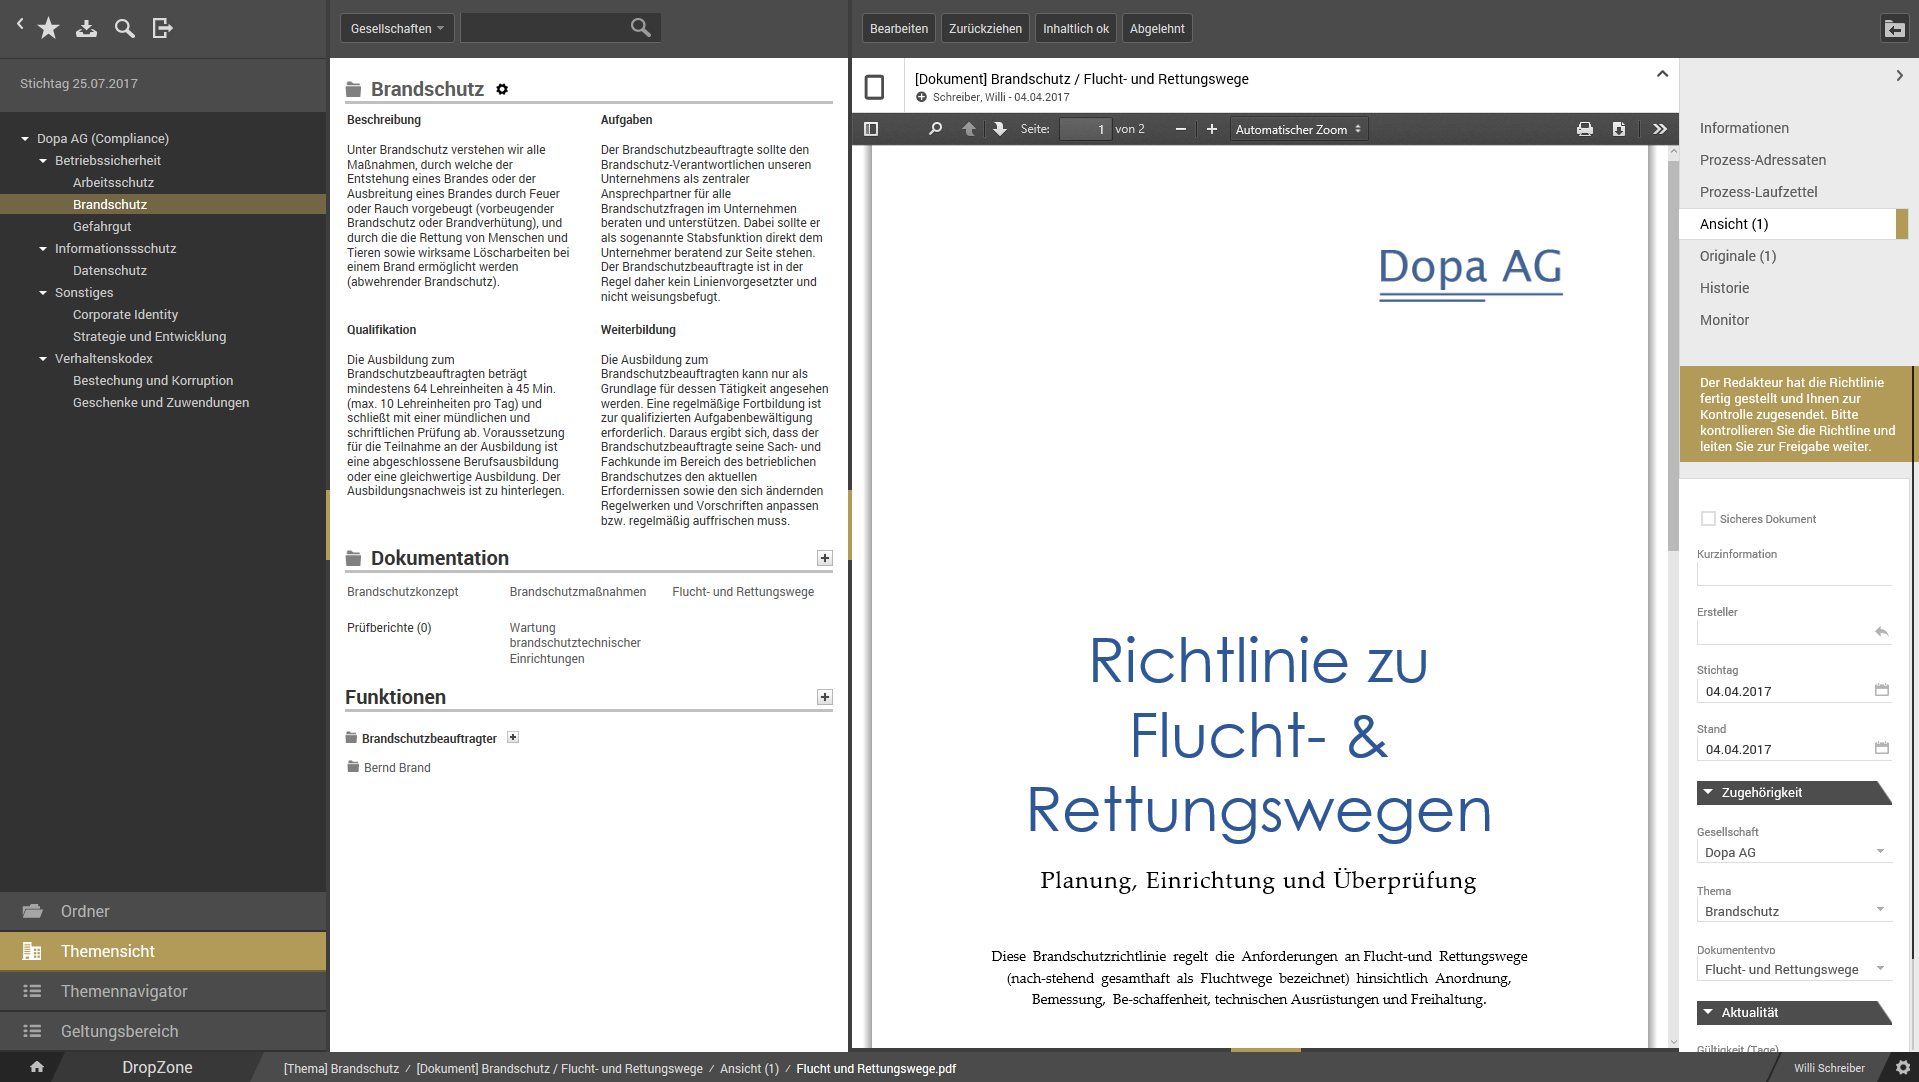Collapse the Verhaltenskodex tree branch
The image size is (1919, 1082).
point(43,358)
